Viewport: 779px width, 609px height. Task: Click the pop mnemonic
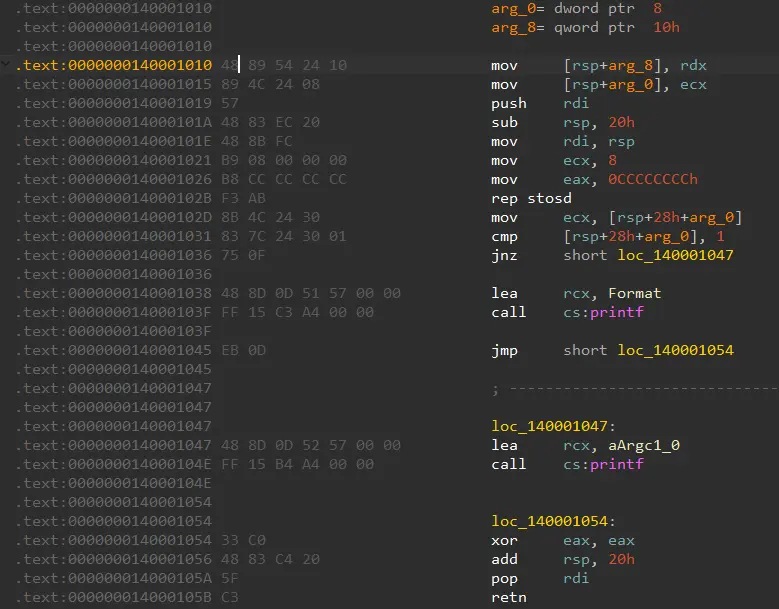click(x=504, y=578)
